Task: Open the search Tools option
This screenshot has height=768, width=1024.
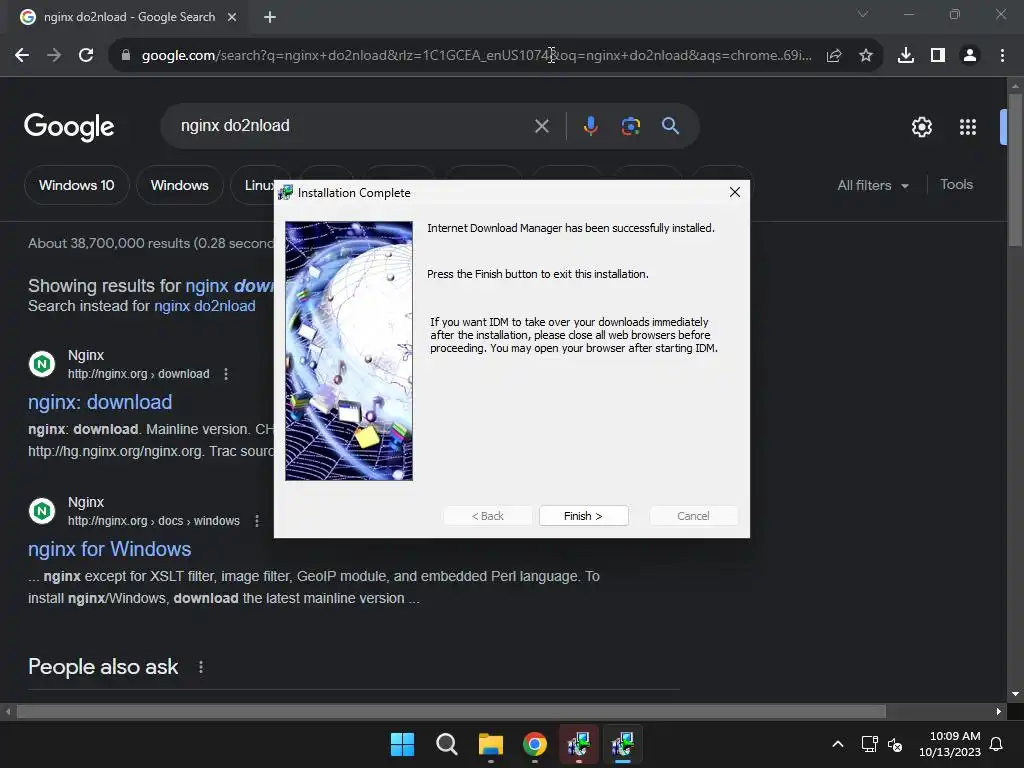Action: click(x=956, y=185)
